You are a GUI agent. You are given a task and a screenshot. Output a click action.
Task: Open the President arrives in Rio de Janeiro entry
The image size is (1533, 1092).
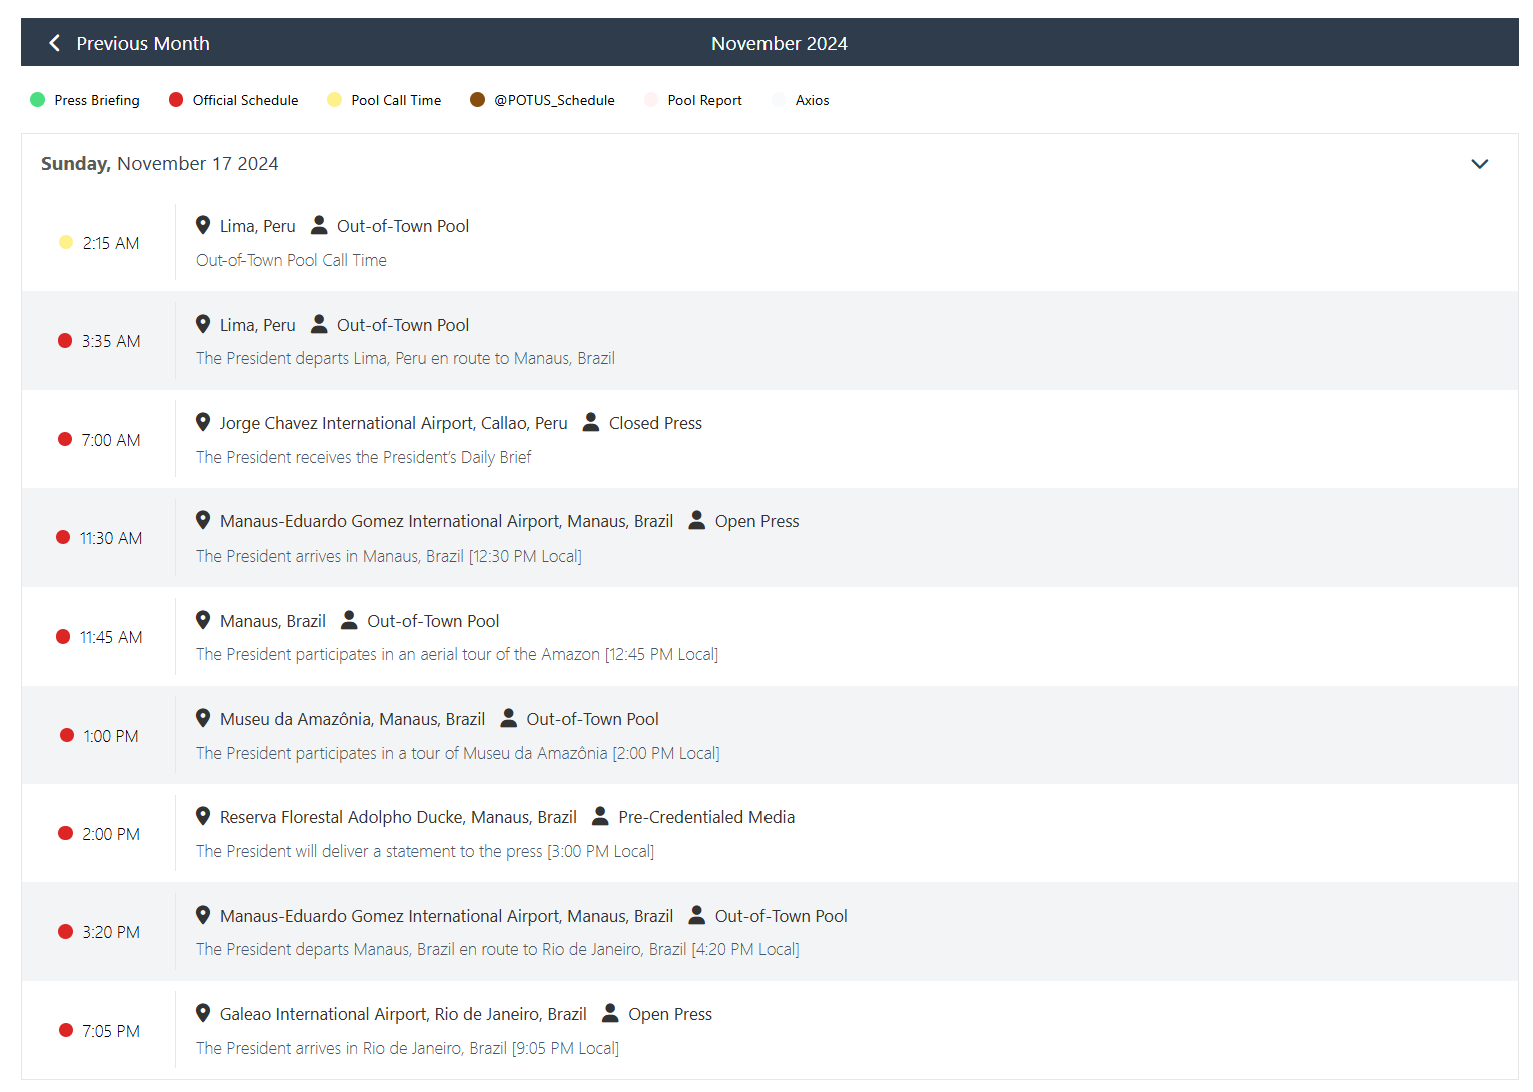pyautogui.click(x=407, y=1048)
